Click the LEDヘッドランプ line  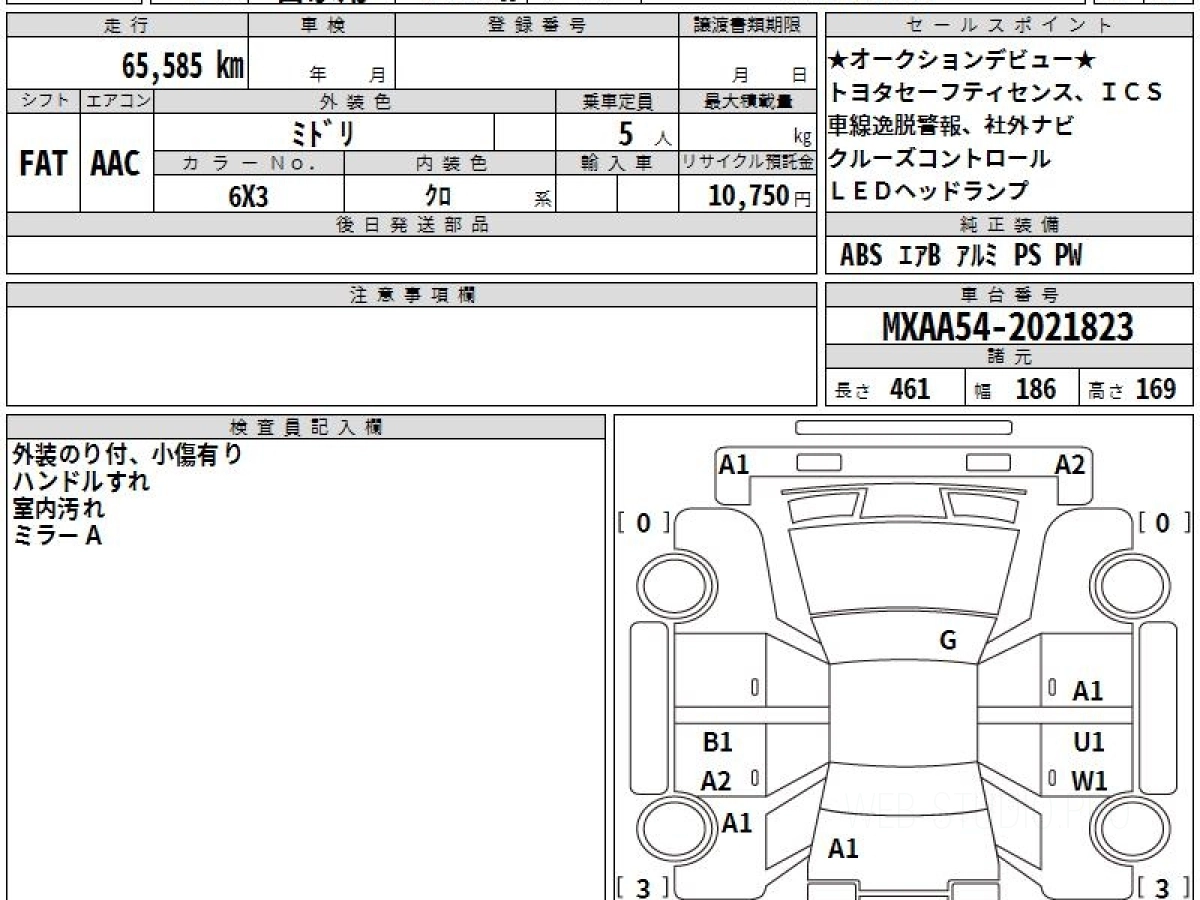[x=929, y=190]
